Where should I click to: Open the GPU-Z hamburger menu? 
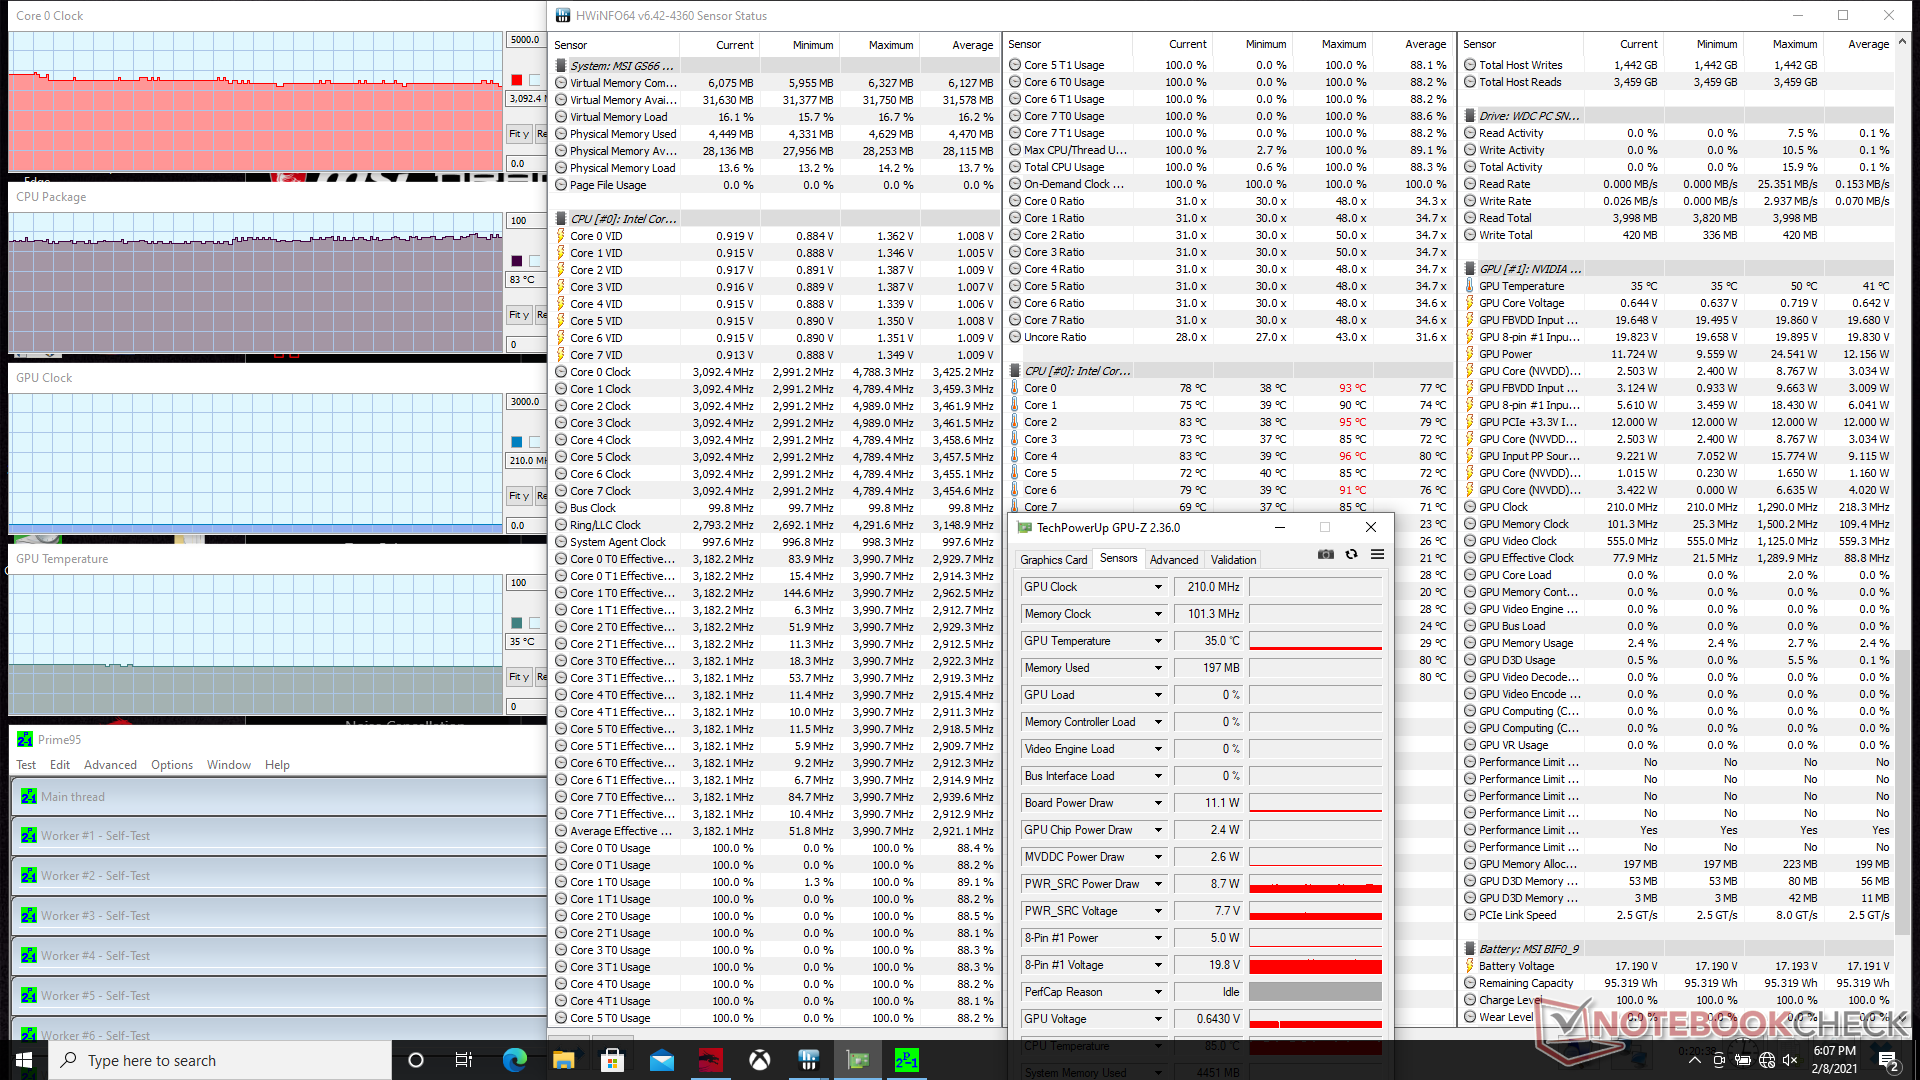click(1377, 554)
